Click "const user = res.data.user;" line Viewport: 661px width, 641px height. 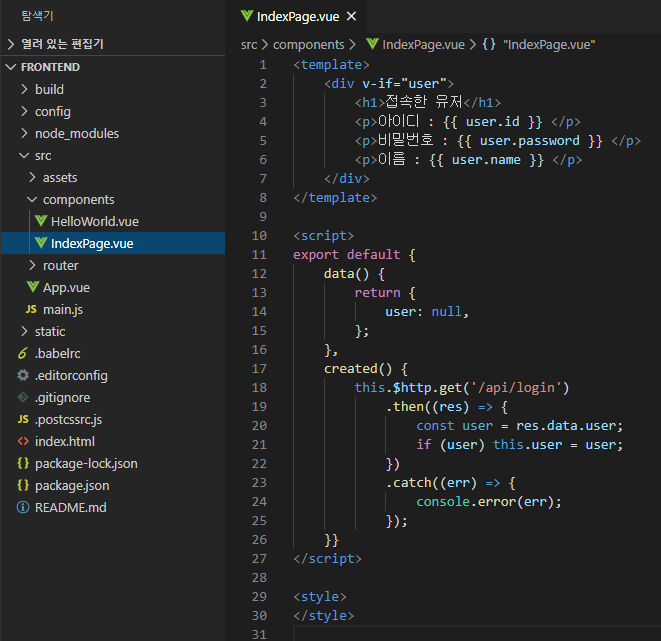click(x=519, y=426)
